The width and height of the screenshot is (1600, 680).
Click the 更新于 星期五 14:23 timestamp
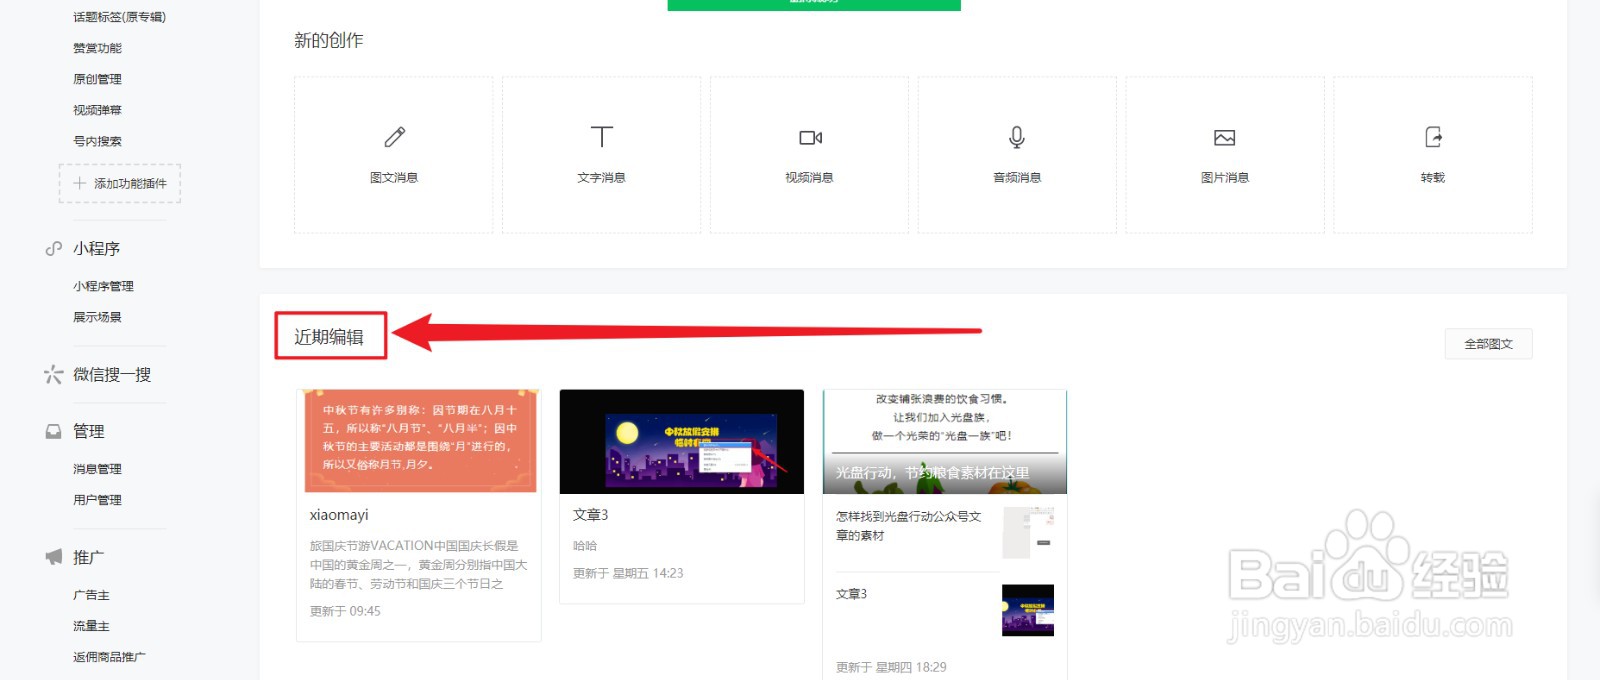pyautogui.click(x=628, y=573)
